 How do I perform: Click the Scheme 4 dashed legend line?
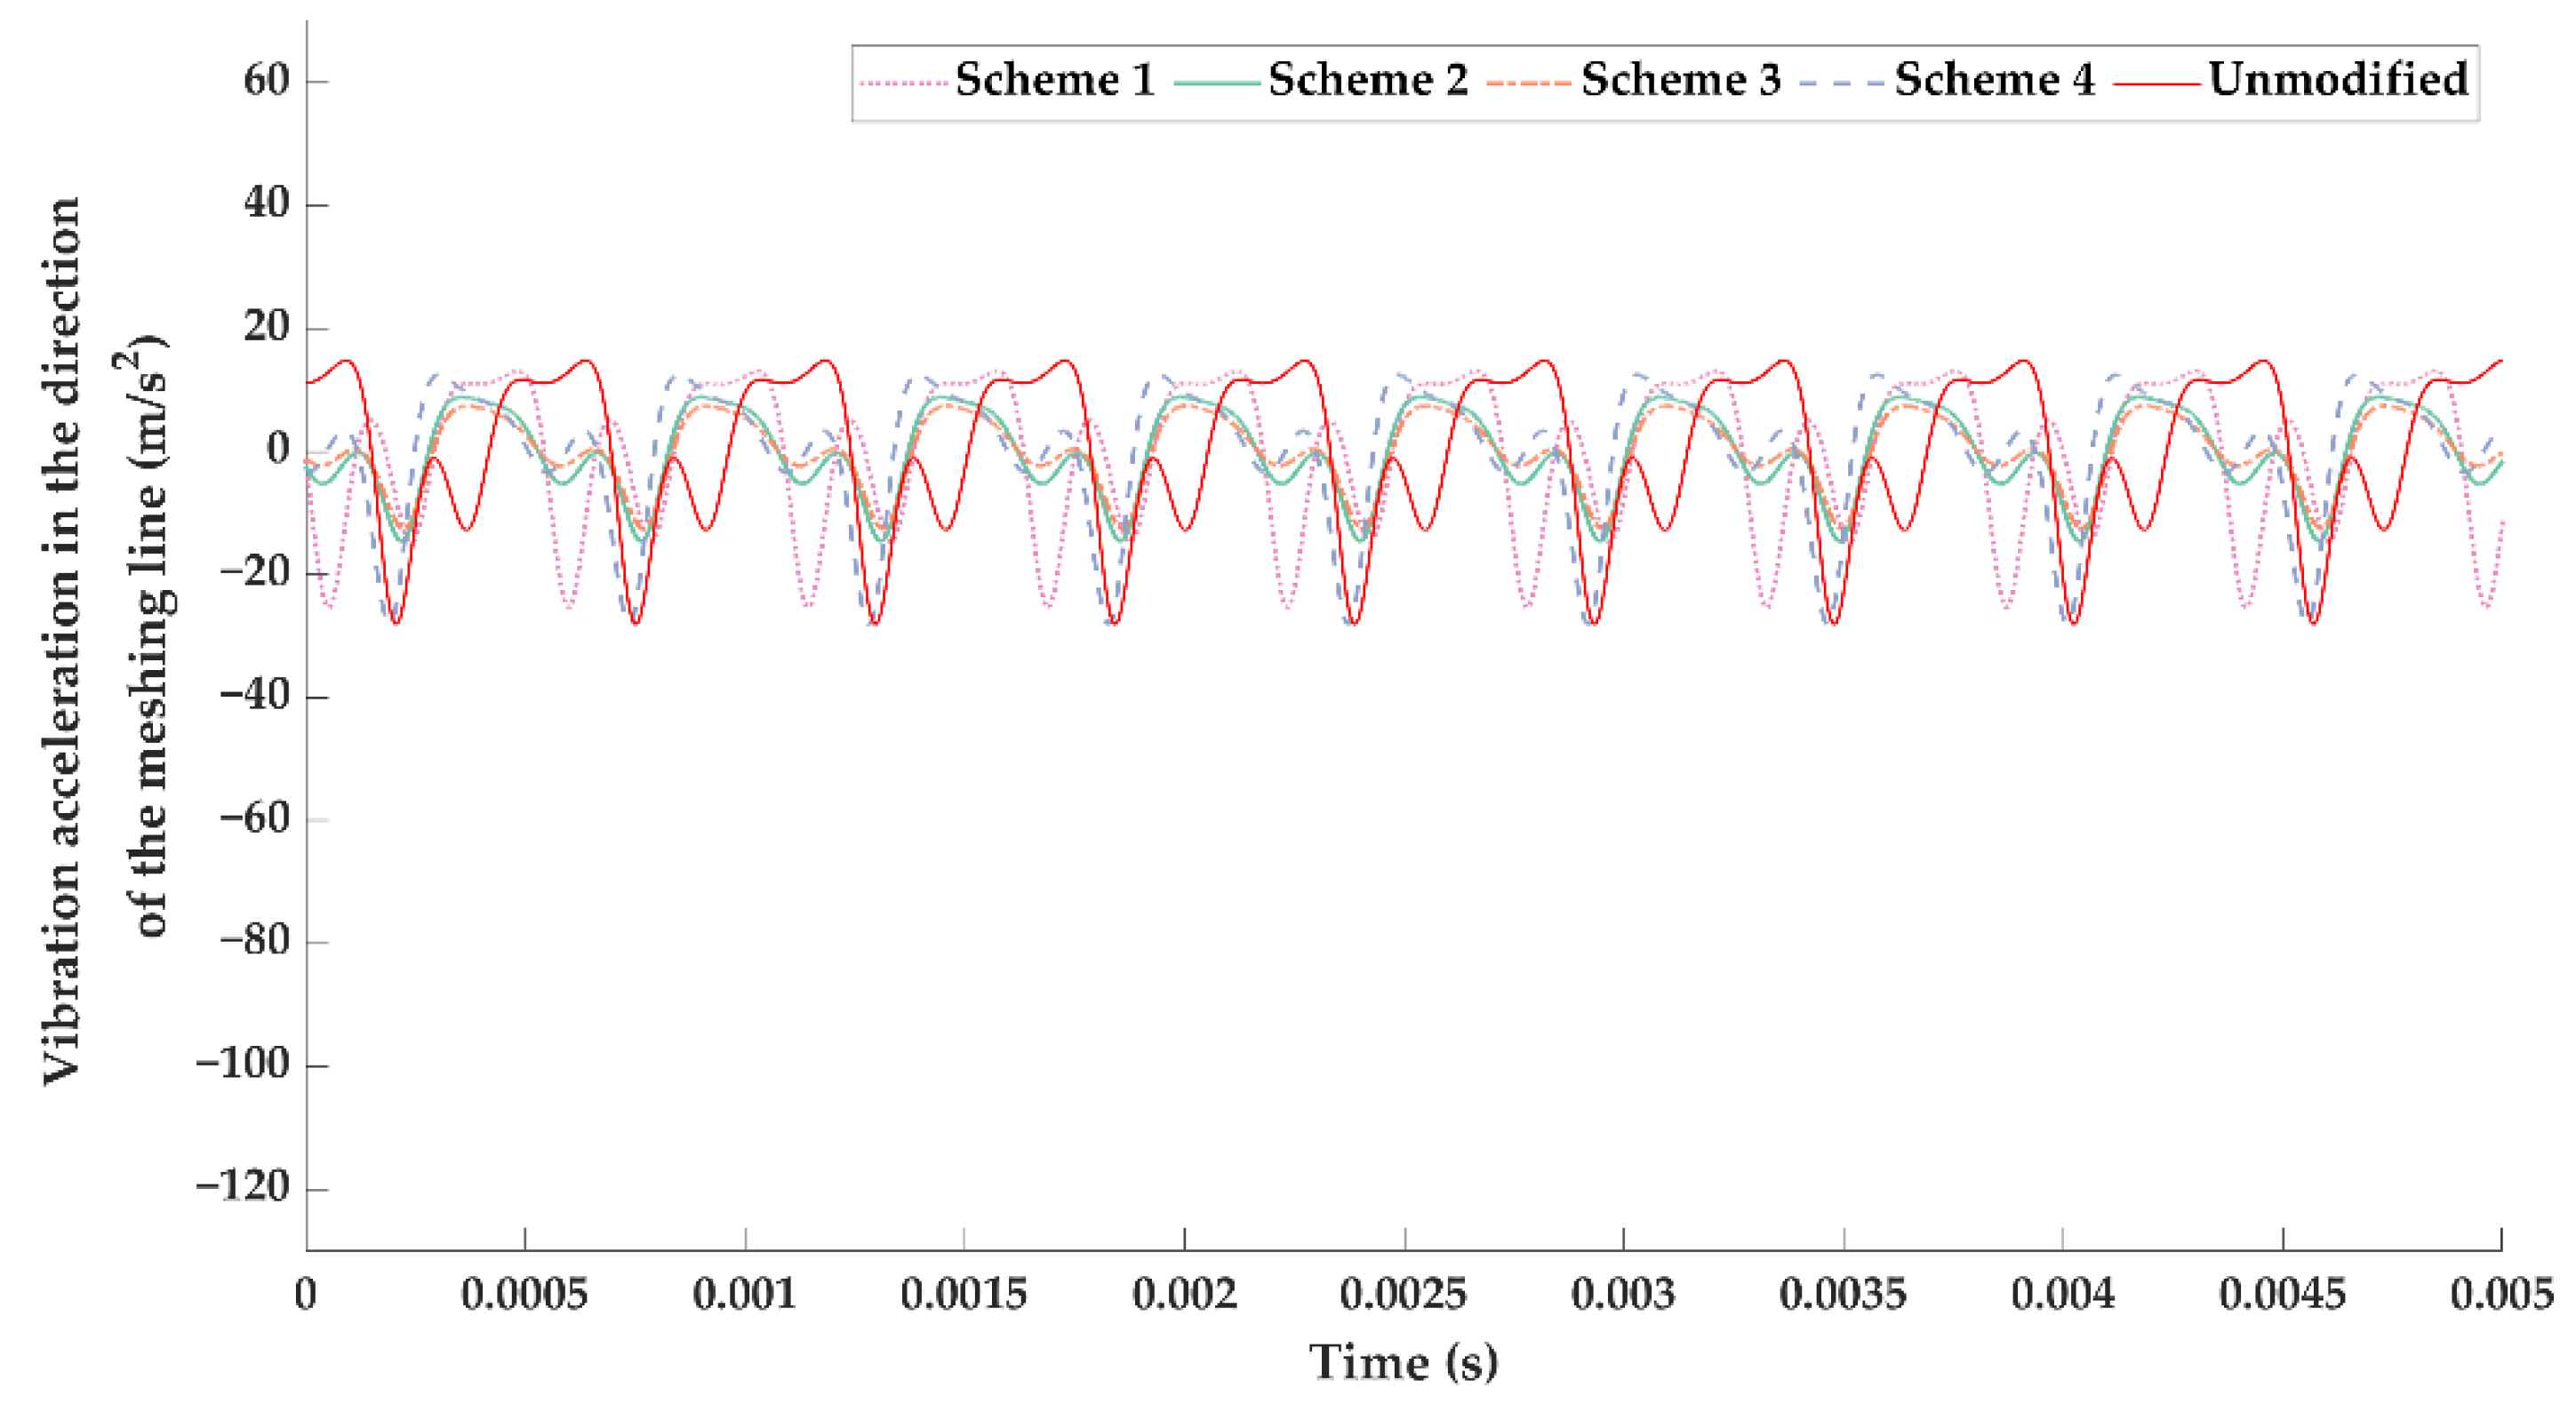1842,83
